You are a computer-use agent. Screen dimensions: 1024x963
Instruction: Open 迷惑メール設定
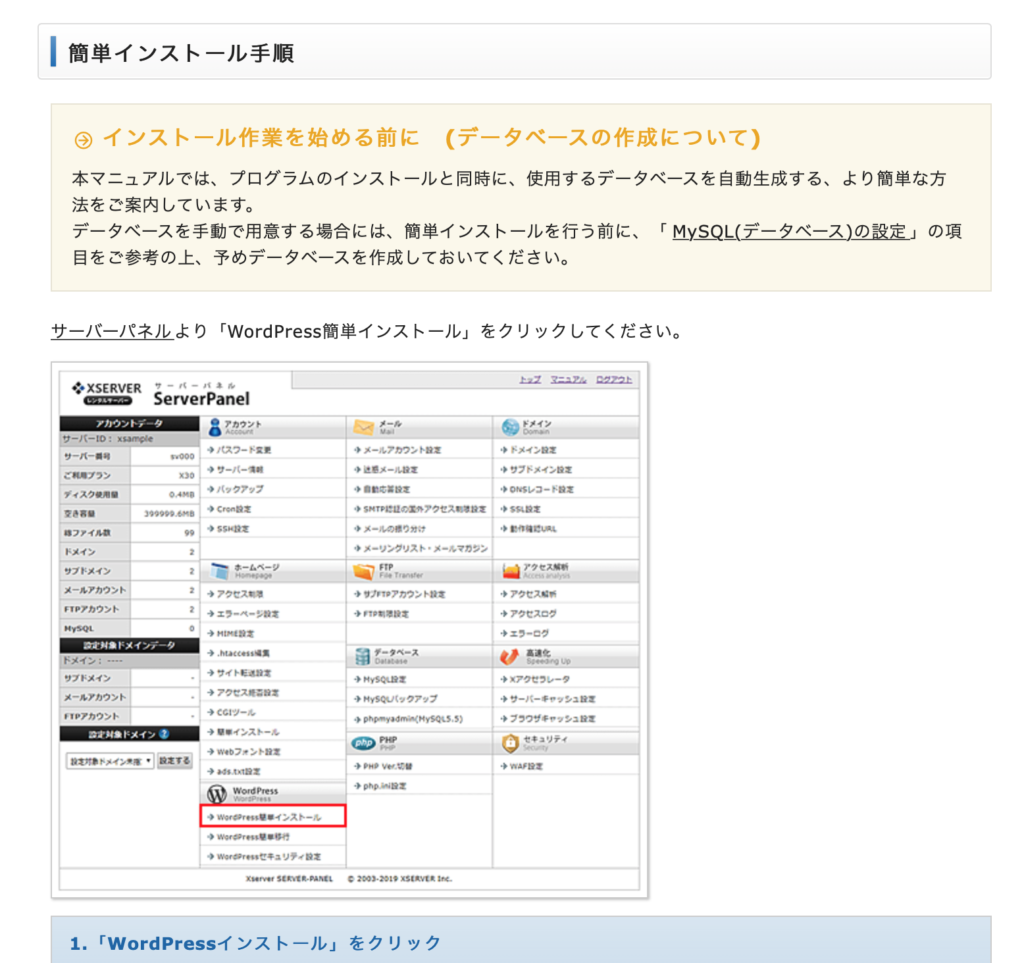pos(391,469)
